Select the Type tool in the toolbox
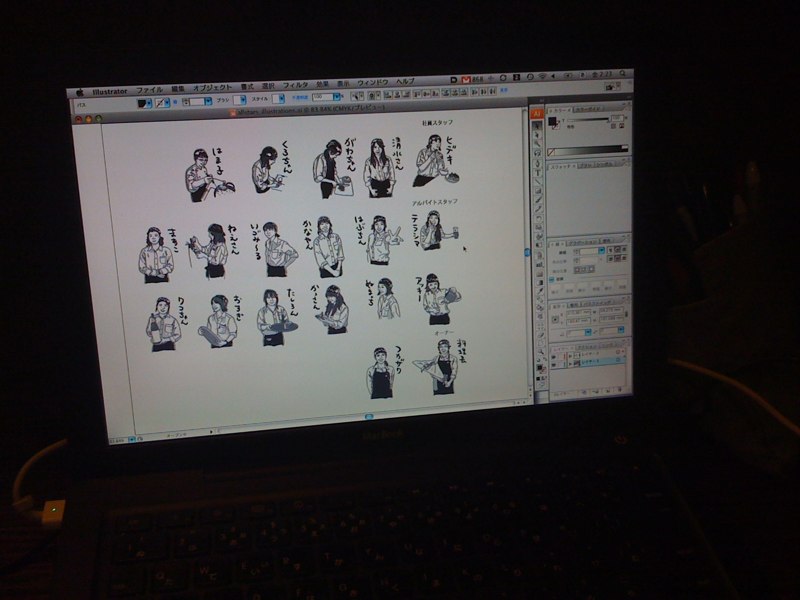 point(537,172)
